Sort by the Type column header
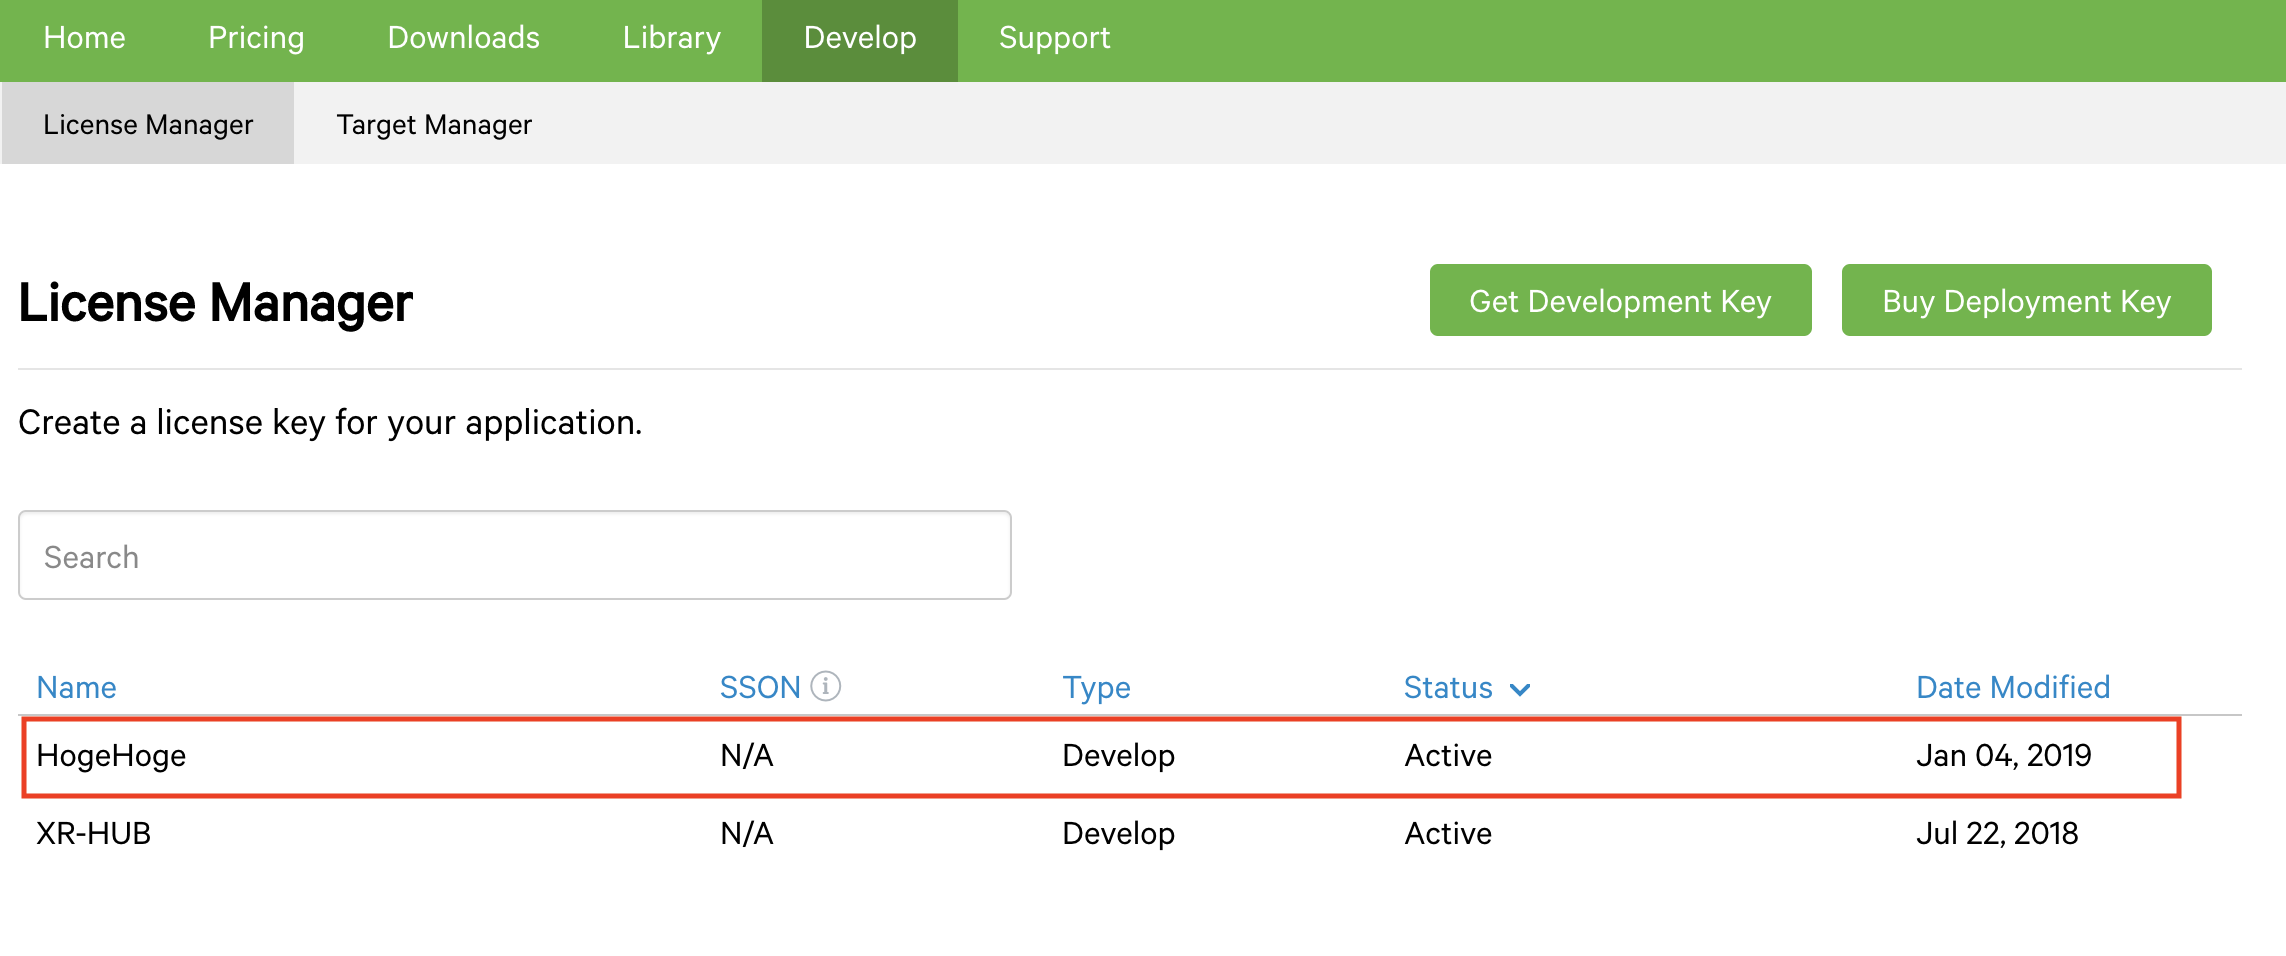The height and width of the screenshot is (956, 2286). 1096,687
